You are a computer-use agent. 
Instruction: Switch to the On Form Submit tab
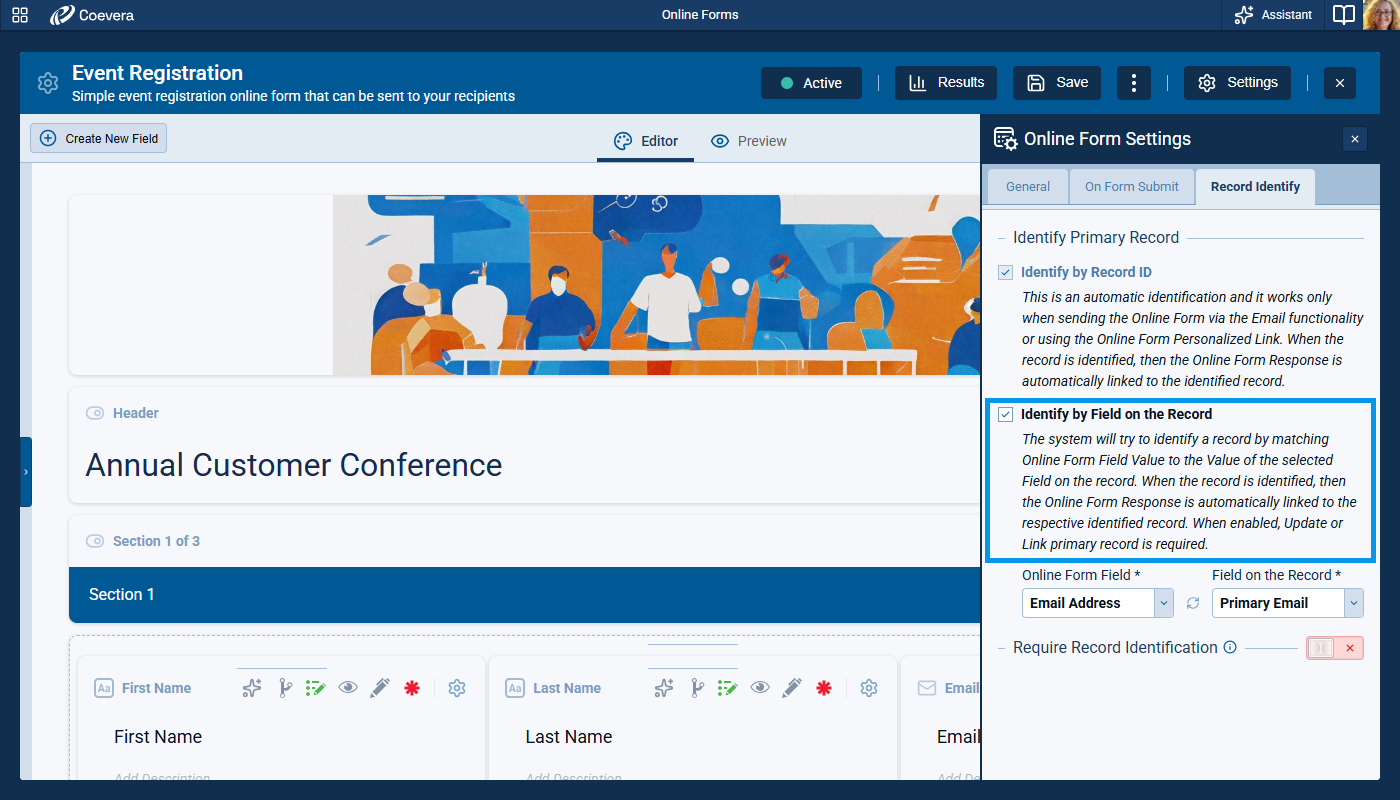click(1132, 187)
